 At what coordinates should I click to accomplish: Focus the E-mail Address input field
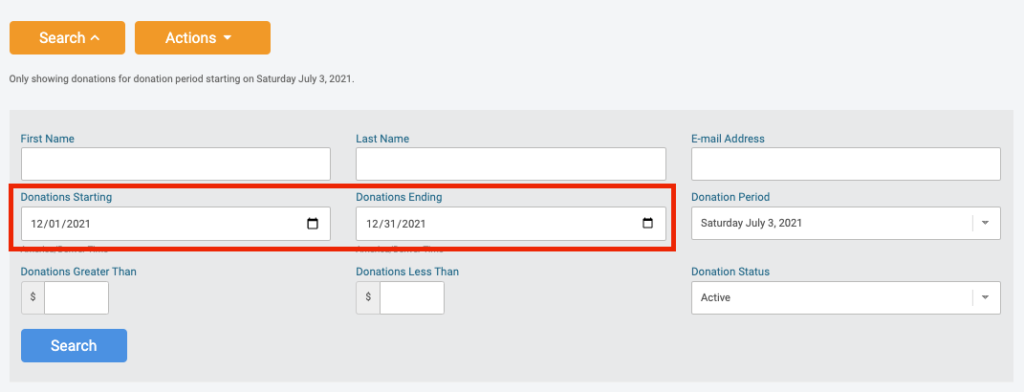point(846,164)
